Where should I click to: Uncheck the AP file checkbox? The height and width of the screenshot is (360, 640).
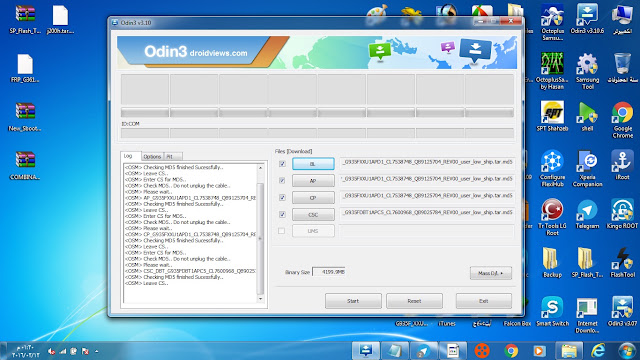pyautogui.click(x=282, y=180)
